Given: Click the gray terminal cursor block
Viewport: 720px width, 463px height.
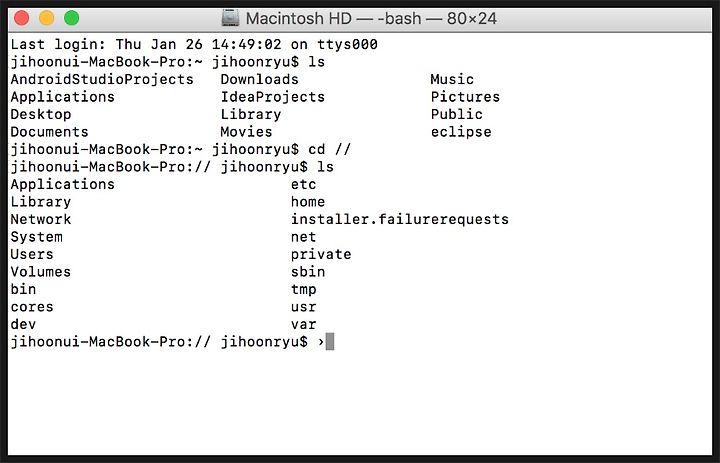Looking at the screenshot, I should pyautogui.click(x=330, y=342).
